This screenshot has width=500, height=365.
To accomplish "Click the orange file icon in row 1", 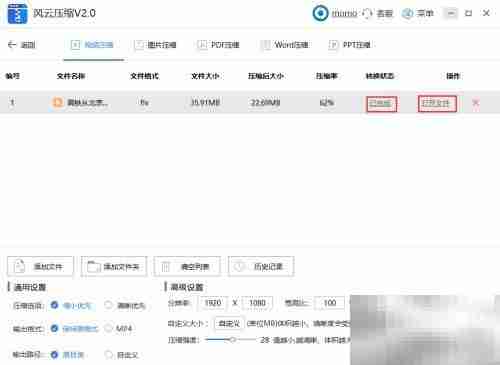I will [58, 102].
